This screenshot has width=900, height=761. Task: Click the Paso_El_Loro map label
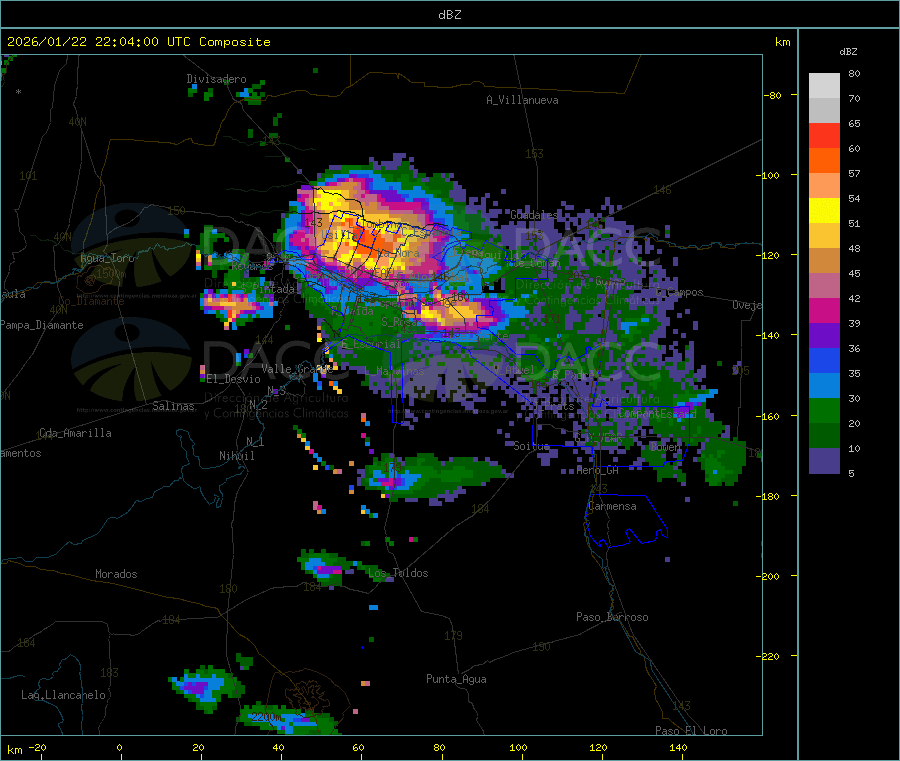[692, 731]
